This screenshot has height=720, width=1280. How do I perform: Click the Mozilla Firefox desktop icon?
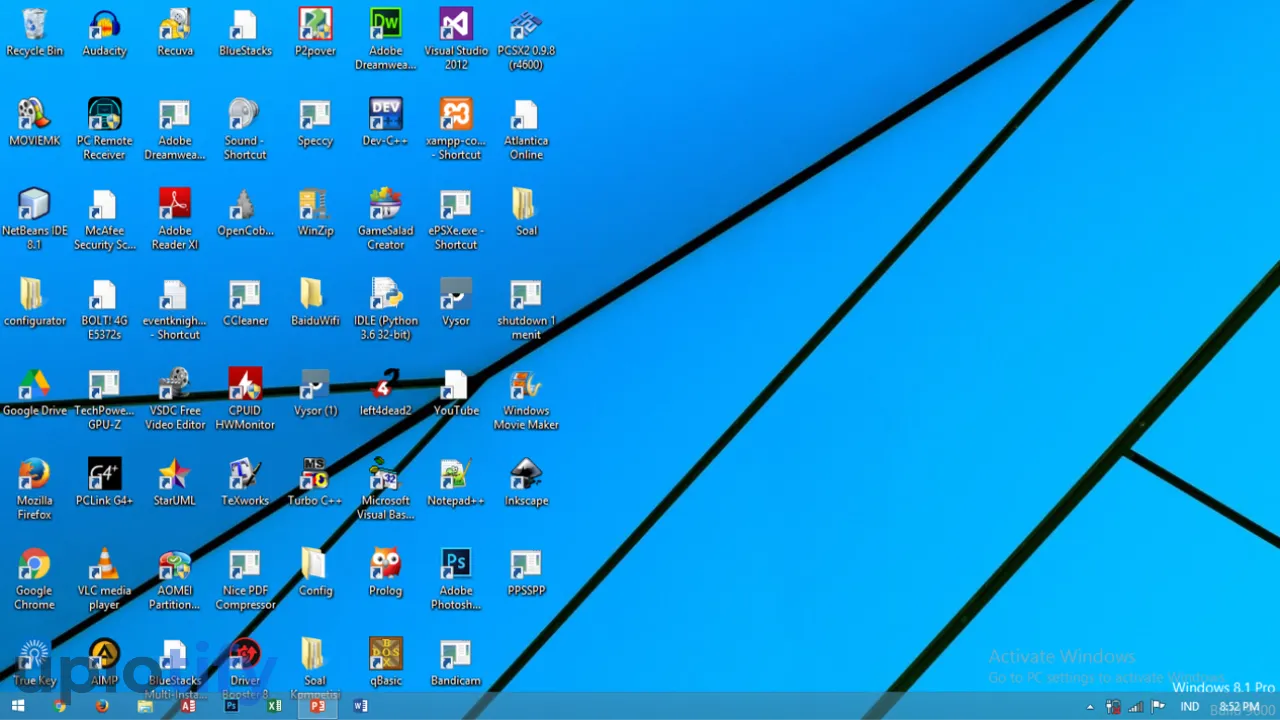click(x=34, y=490)
